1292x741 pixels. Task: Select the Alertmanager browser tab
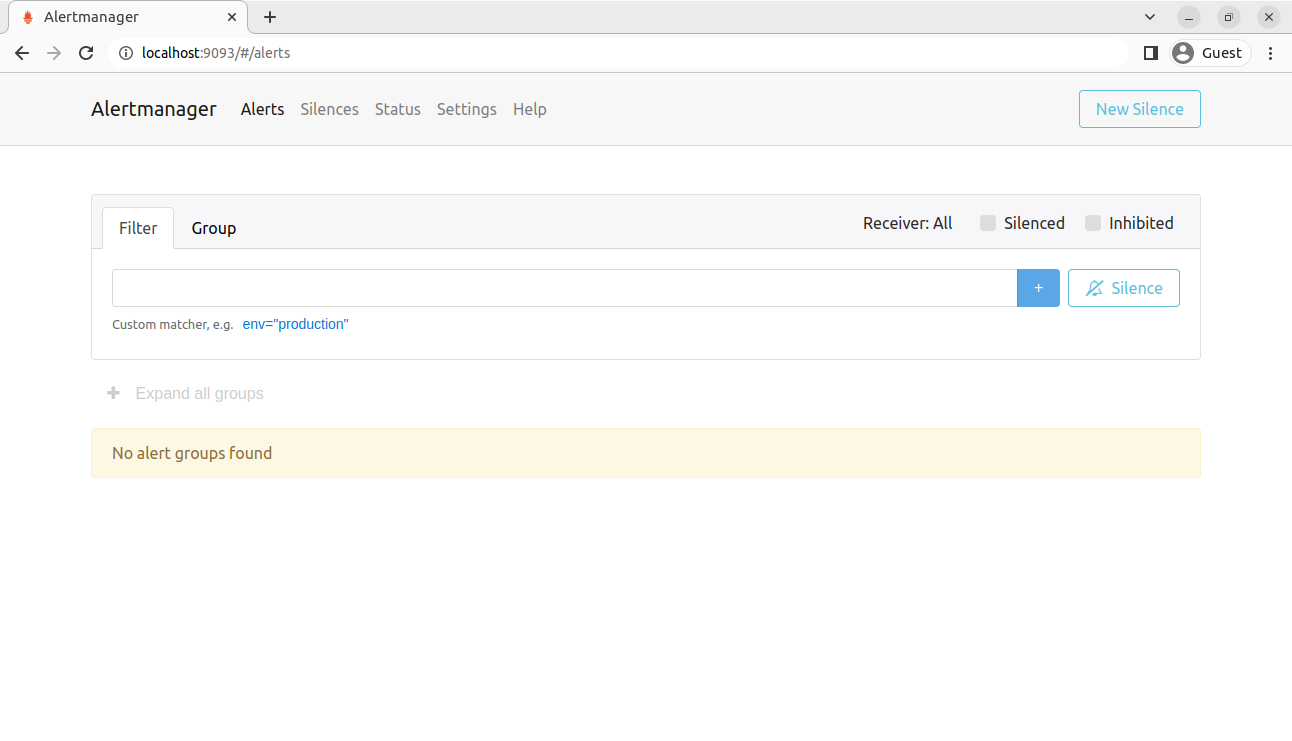128,17
